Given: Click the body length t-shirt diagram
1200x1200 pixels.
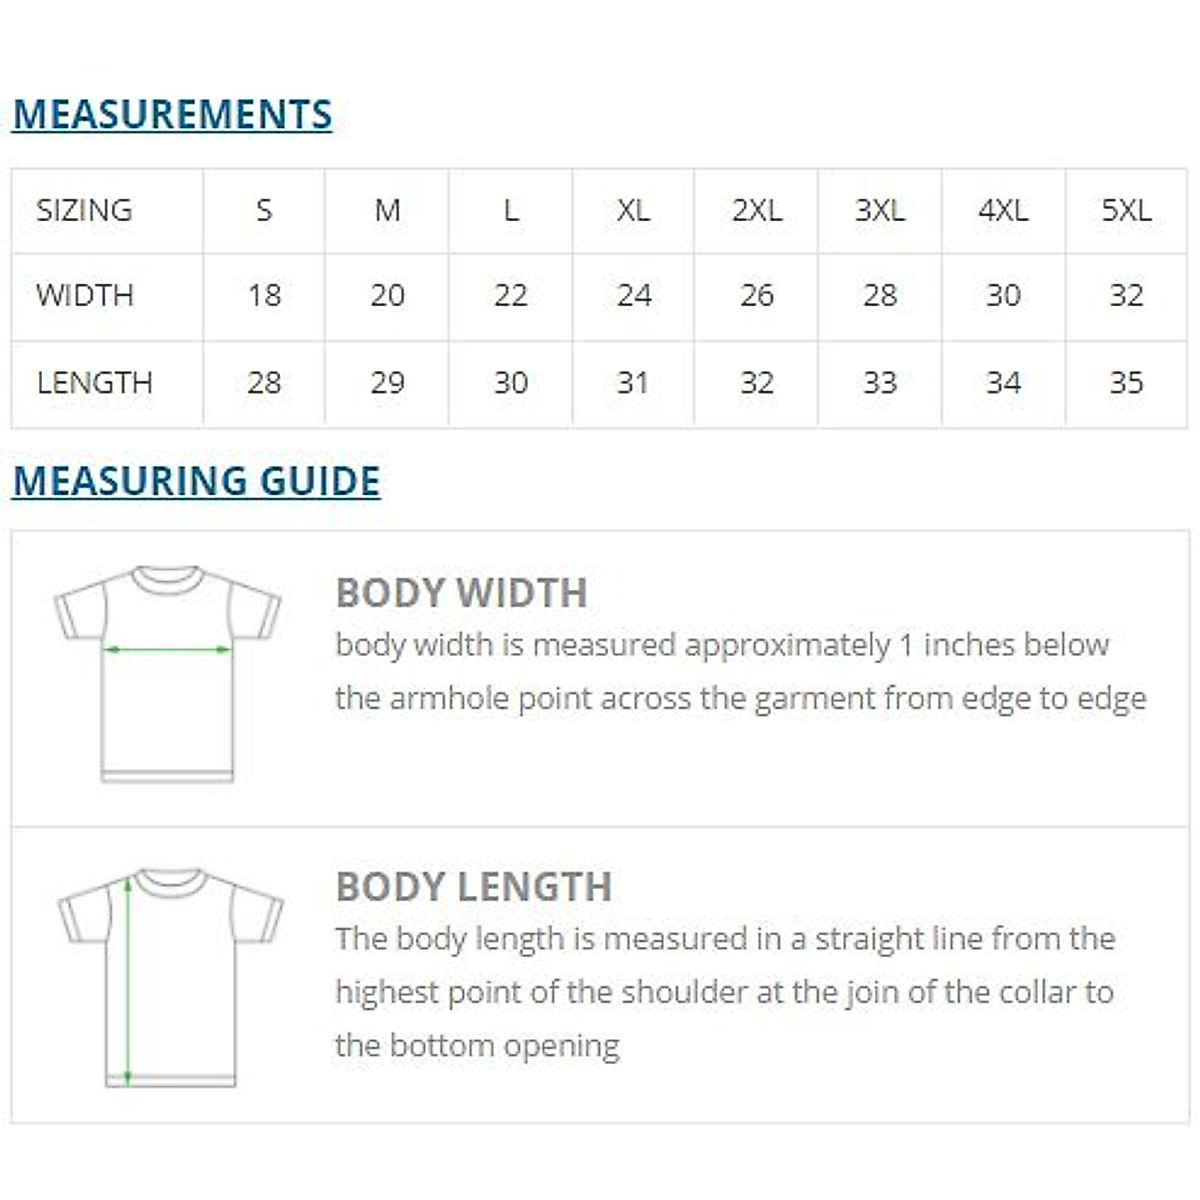Looking at the screenshot, I should (170, 977).
